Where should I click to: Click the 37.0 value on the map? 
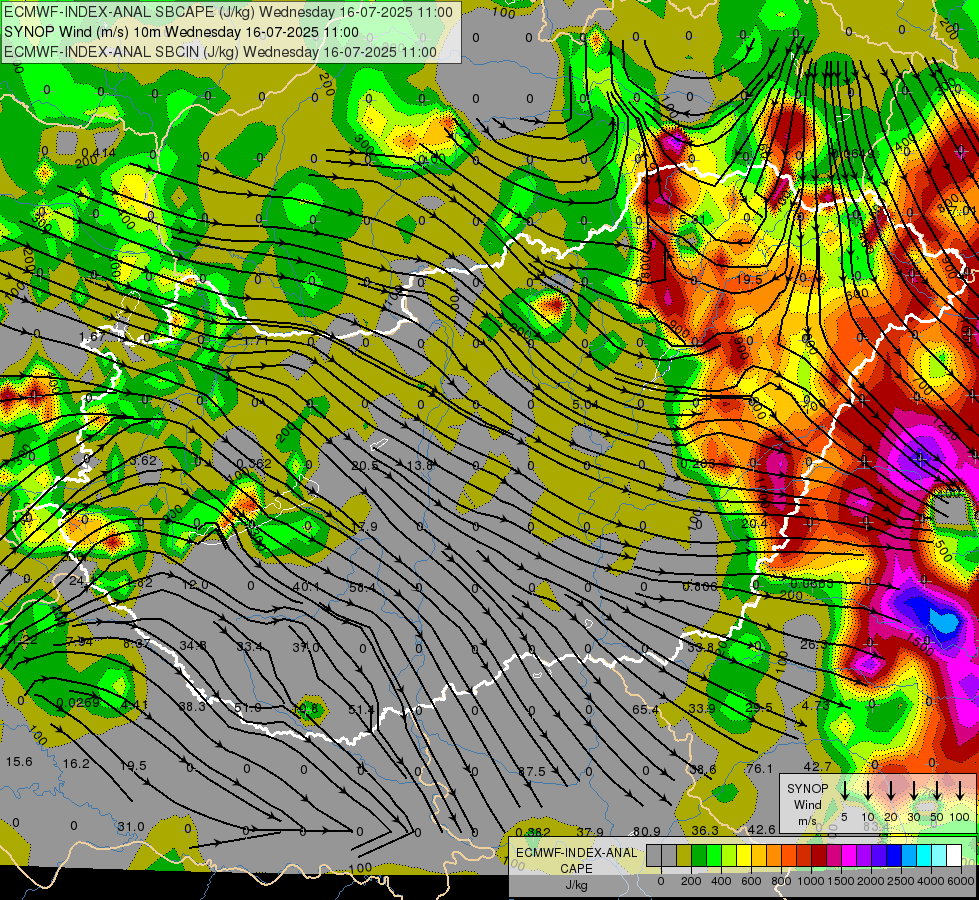point(306,647)
